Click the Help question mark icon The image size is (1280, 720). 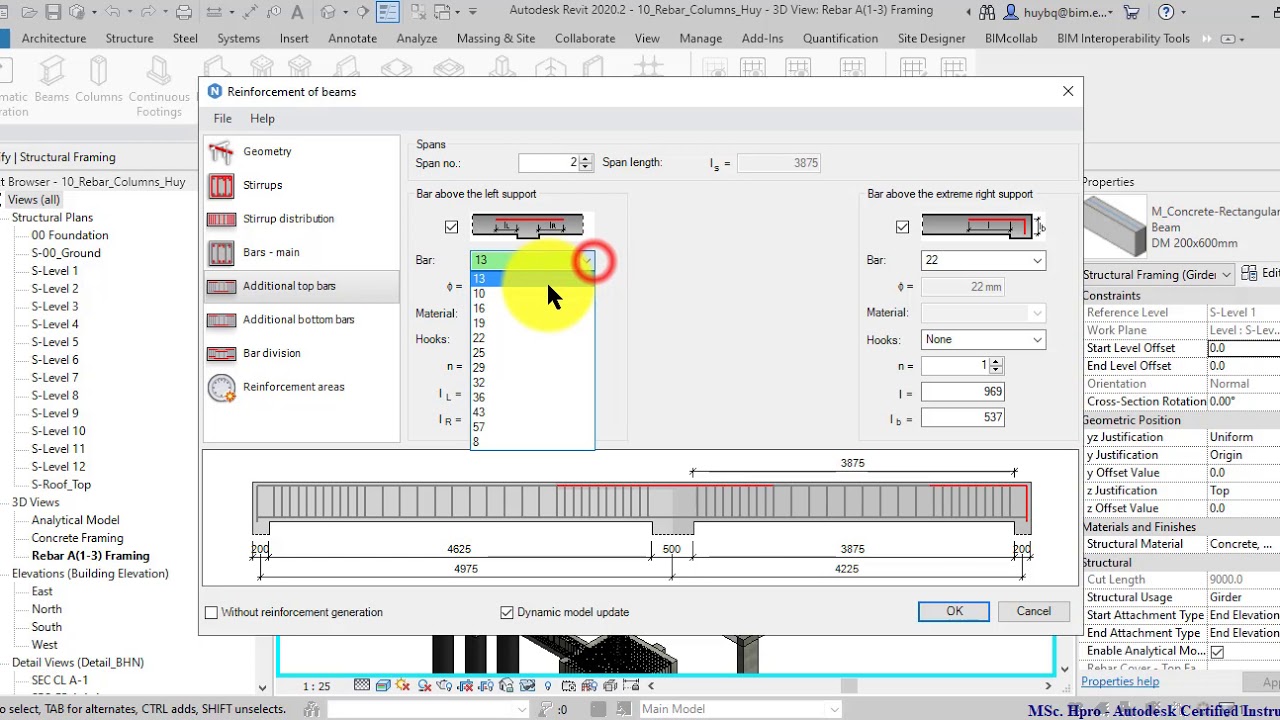coord(1165,12)
